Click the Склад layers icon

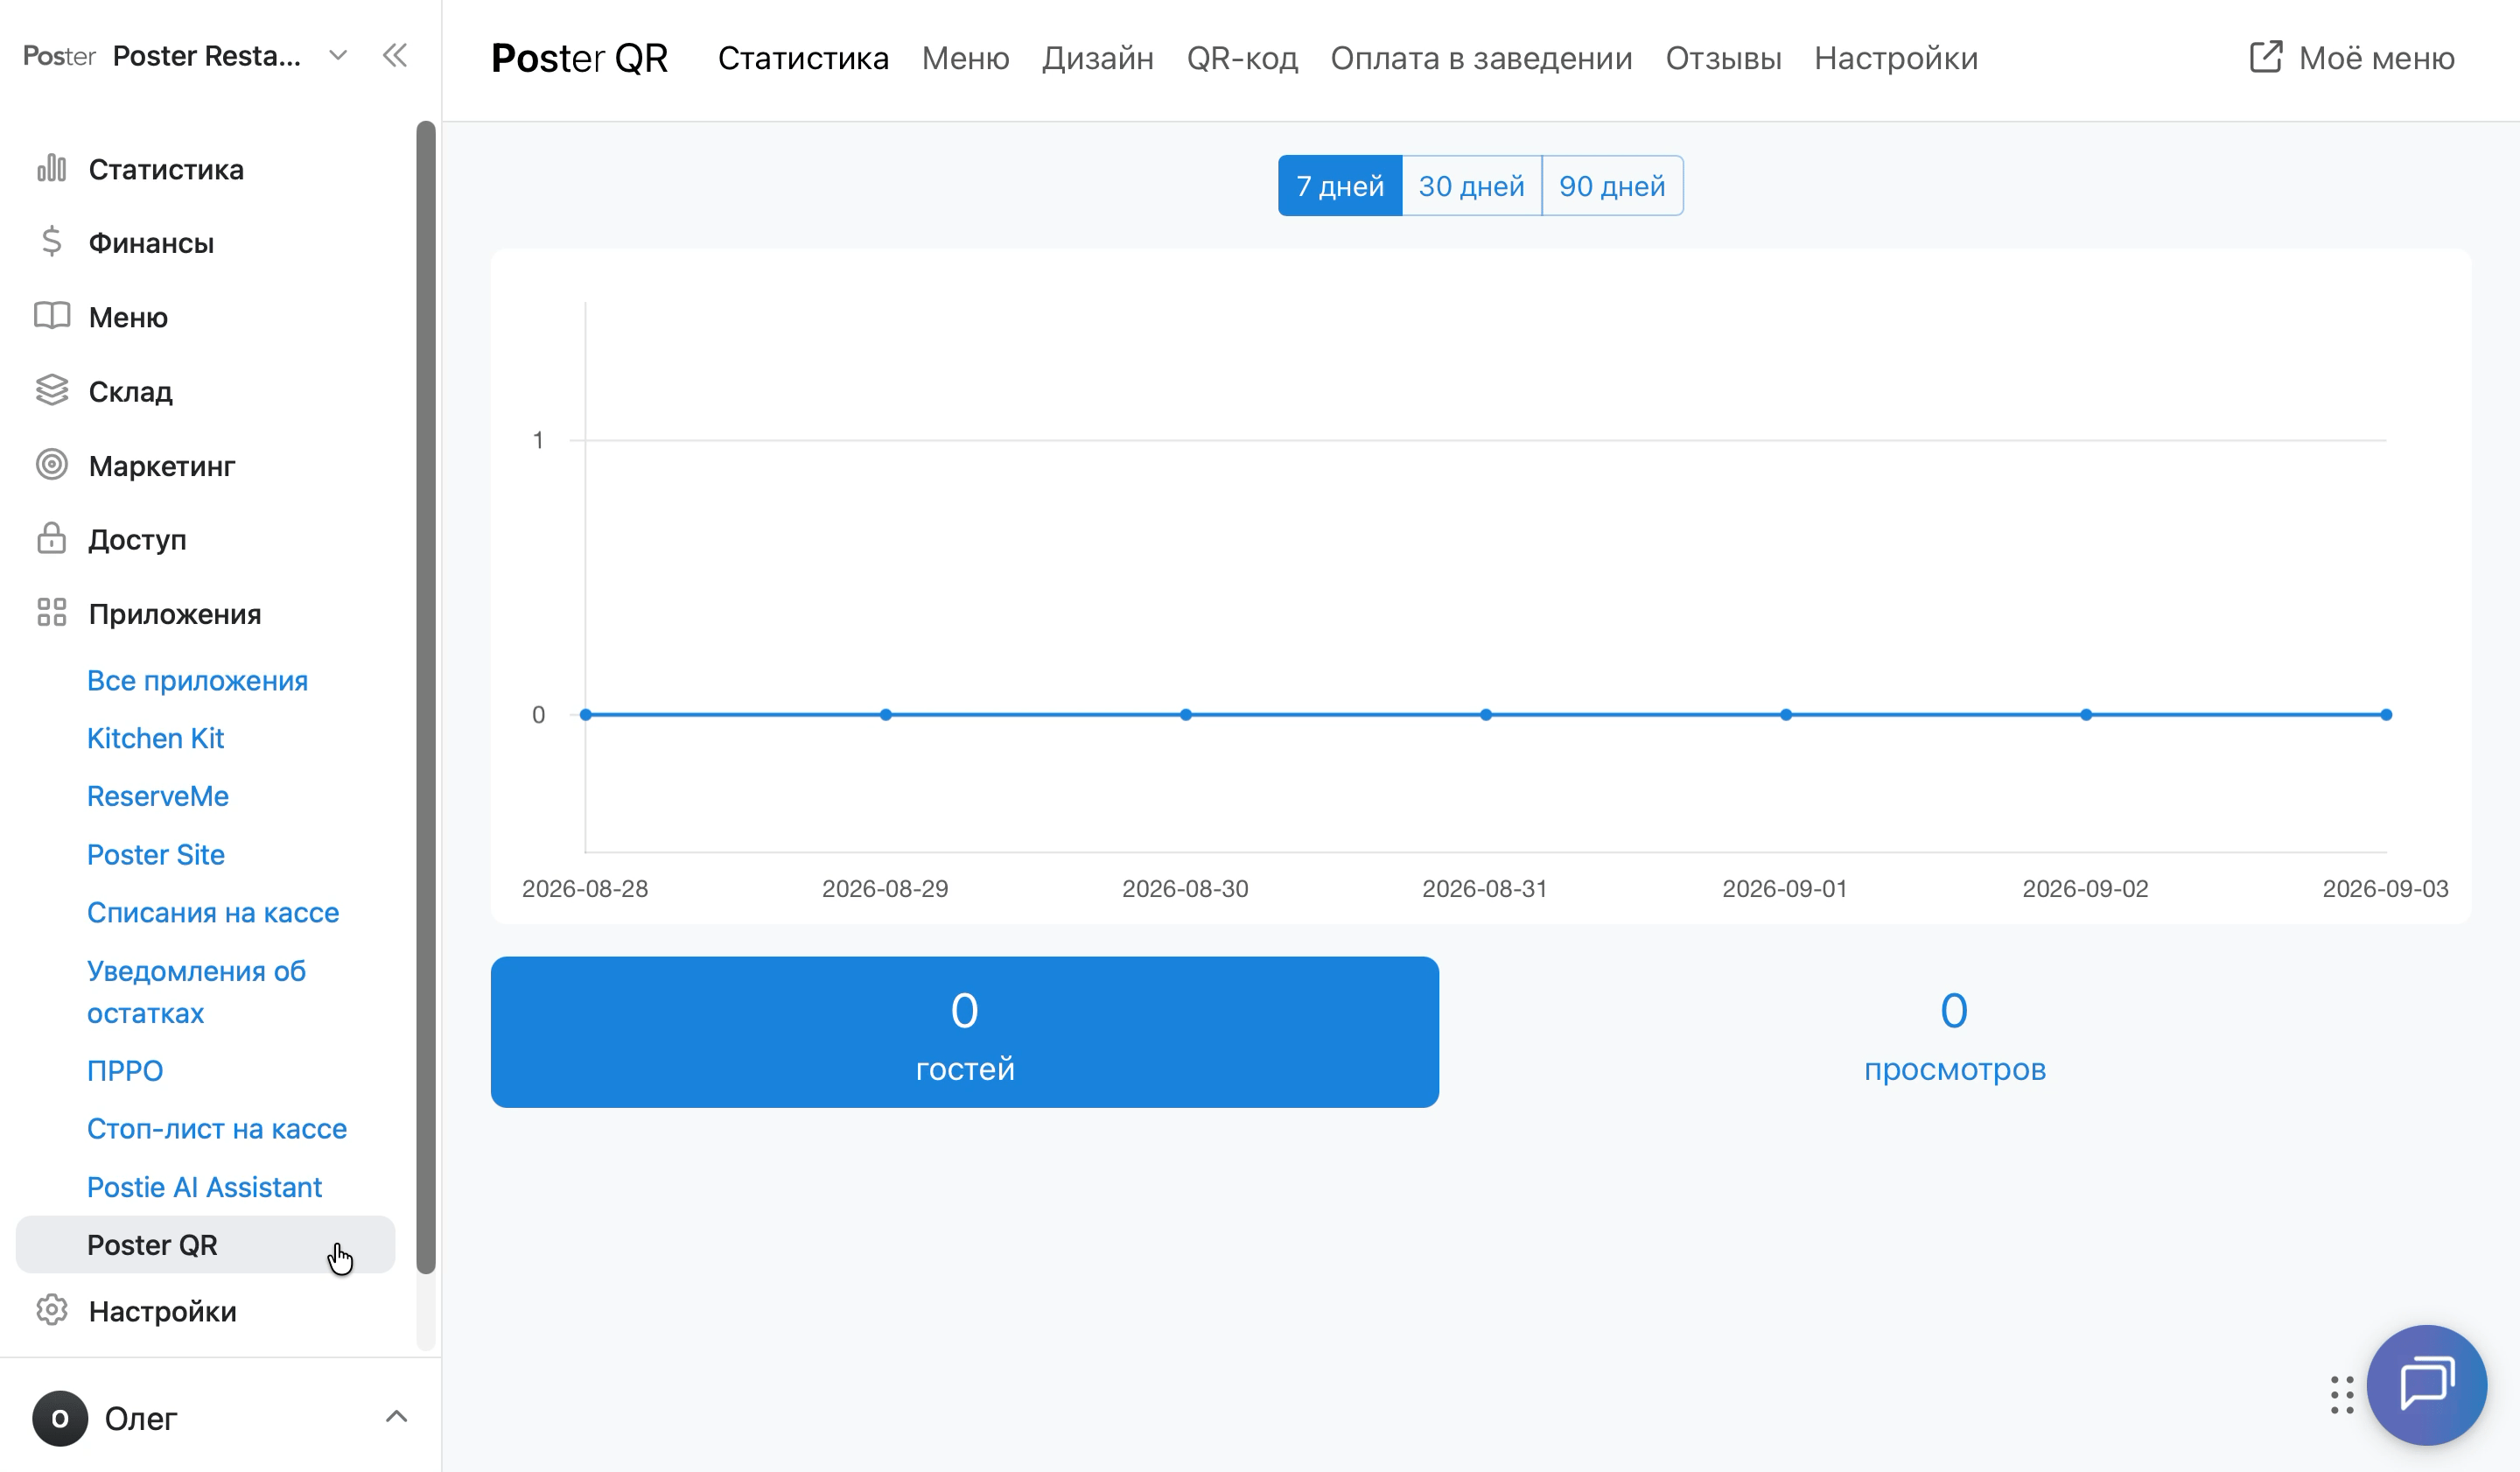pyautogui.click(x=52, y=391)
